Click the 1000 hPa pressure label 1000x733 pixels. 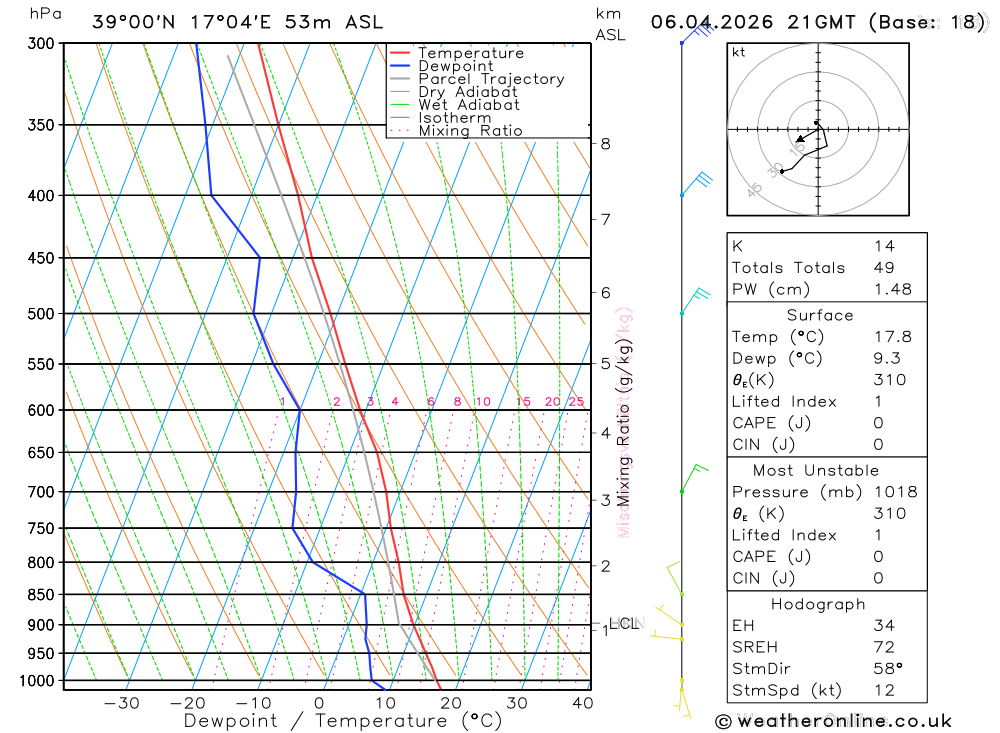(x=37, y=681)
